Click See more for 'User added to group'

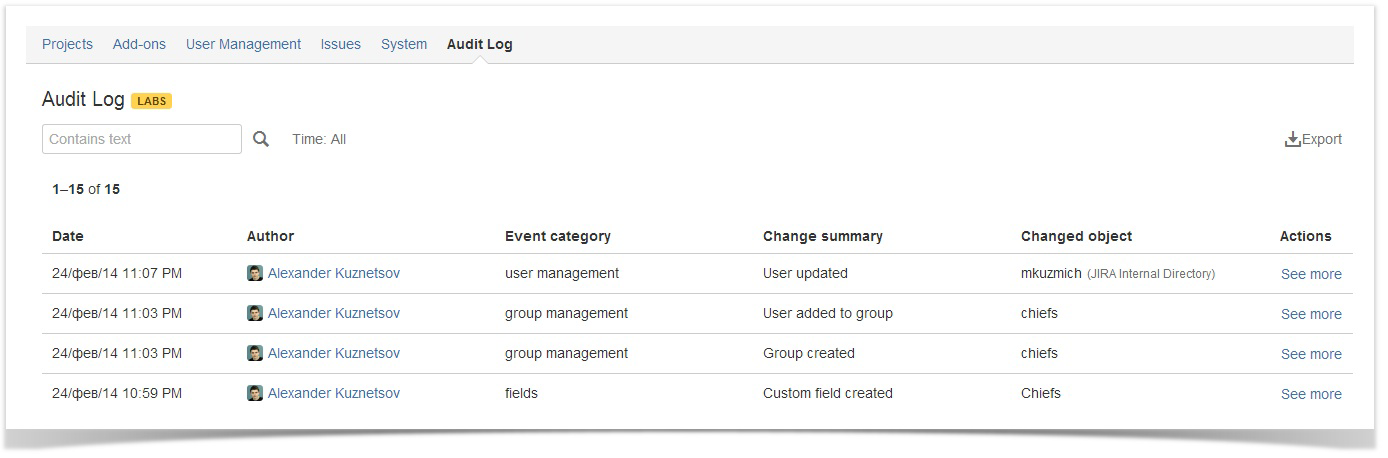pyautogui.click(x=1311, y=314)
